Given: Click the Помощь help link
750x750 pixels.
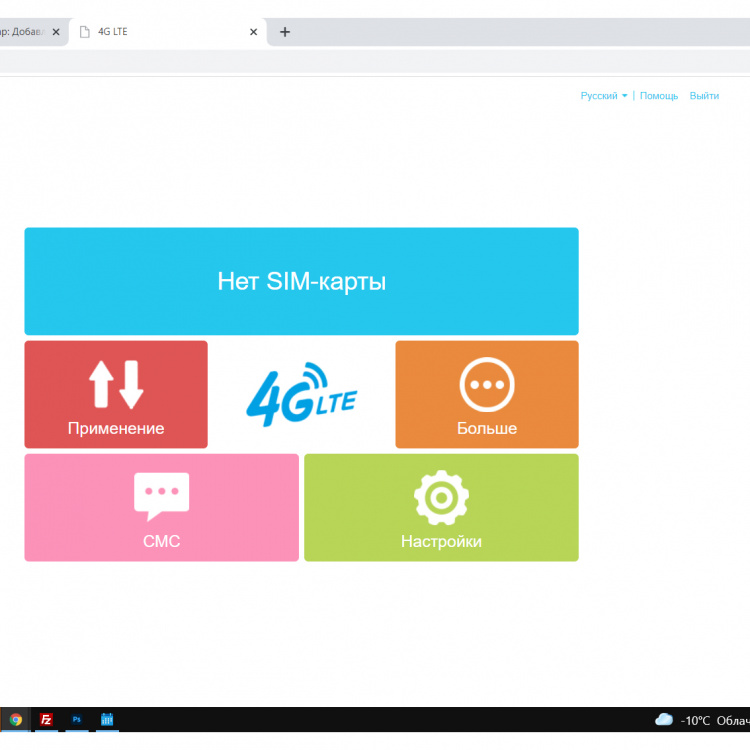Looking at the screenshot, I should click(x=659, y=96).
